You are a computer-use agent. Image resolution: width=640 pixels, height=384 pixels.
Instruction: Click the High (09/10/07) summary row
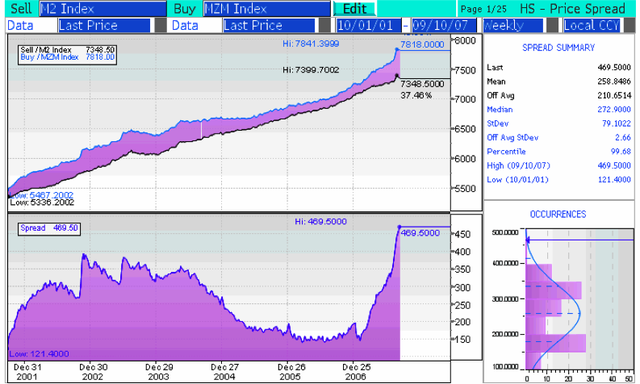(x=558, y=166)
